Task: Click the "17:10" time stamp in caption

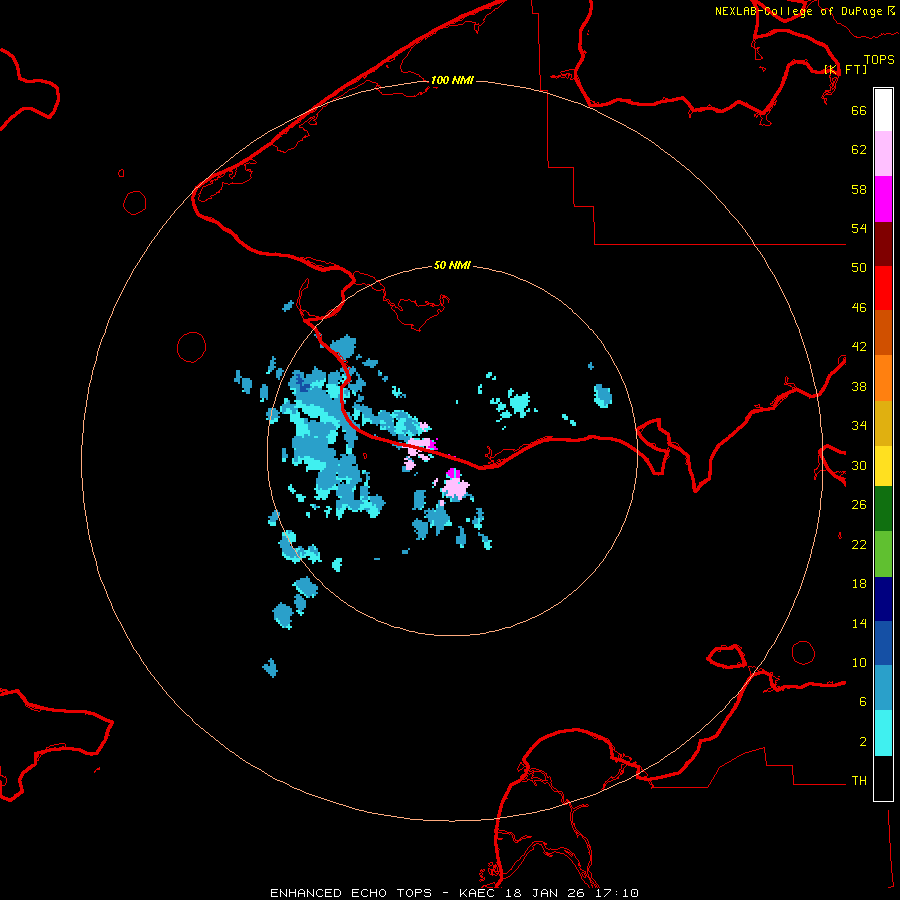Action: click(616, 893)
